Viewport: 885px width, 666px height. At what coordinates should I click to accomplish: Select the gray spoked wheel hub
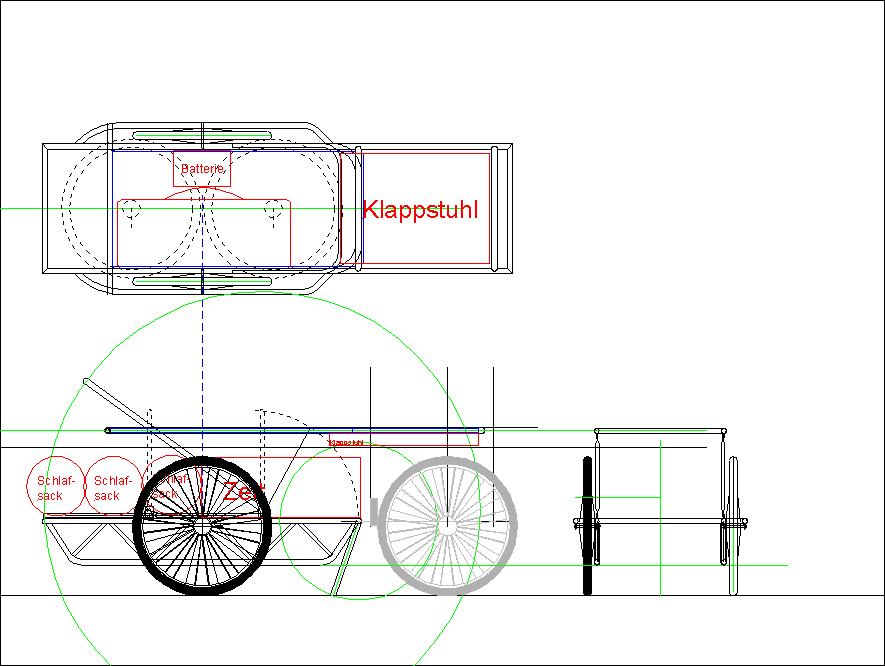point(447,524)
